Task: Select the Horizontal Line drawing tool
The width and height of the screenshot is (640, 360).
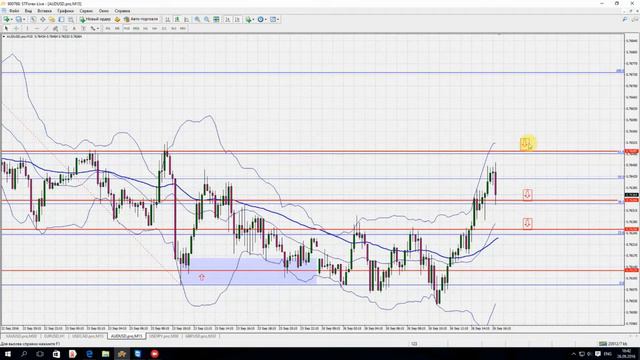Action: (37, 28)
